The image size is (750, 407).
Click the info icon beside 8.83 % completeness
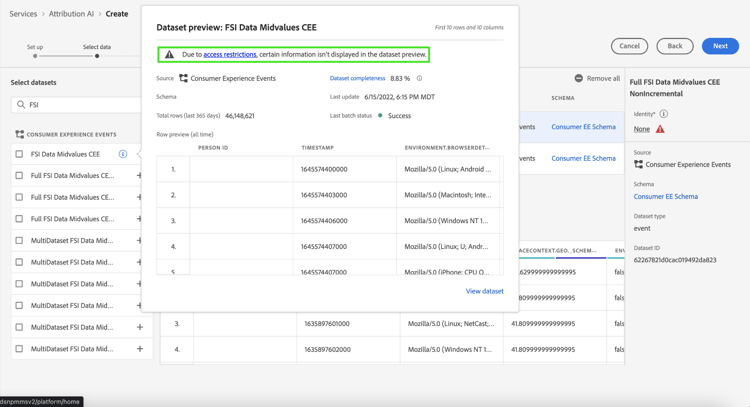point(419,78)
